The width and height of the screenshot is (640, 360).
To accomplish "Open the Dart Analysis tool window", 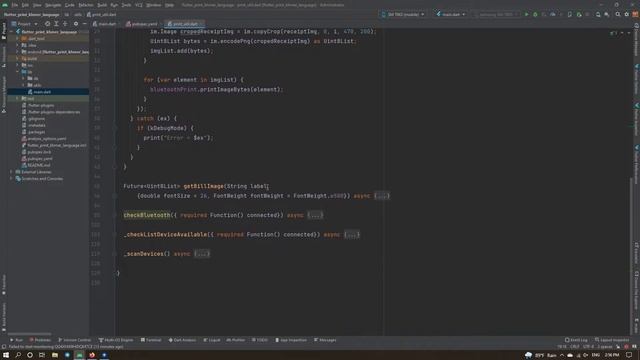I will (x=182, y=340).
